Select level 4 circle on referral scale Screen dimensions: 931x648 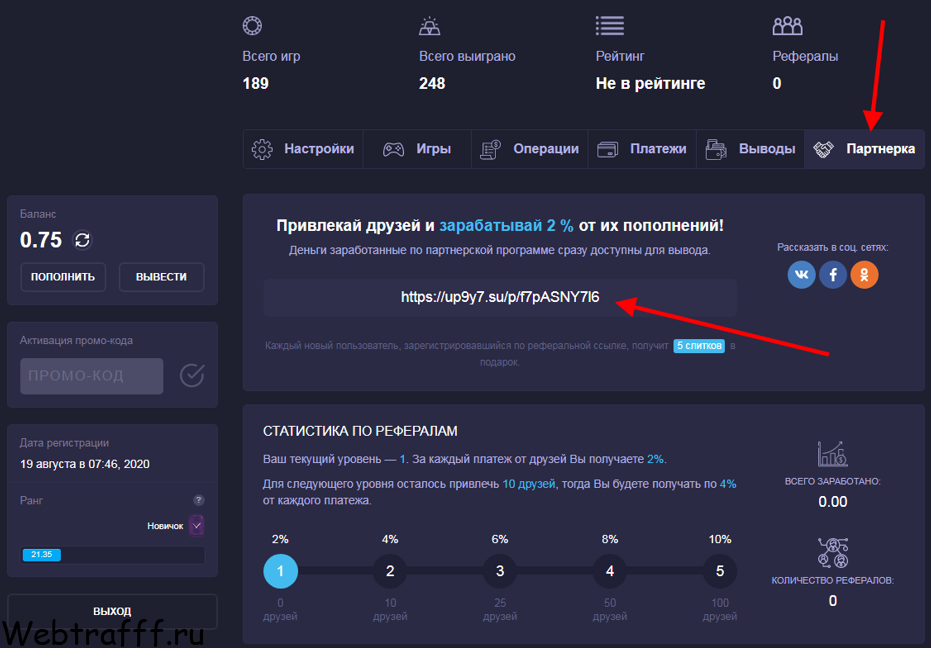tap(610, 571)
